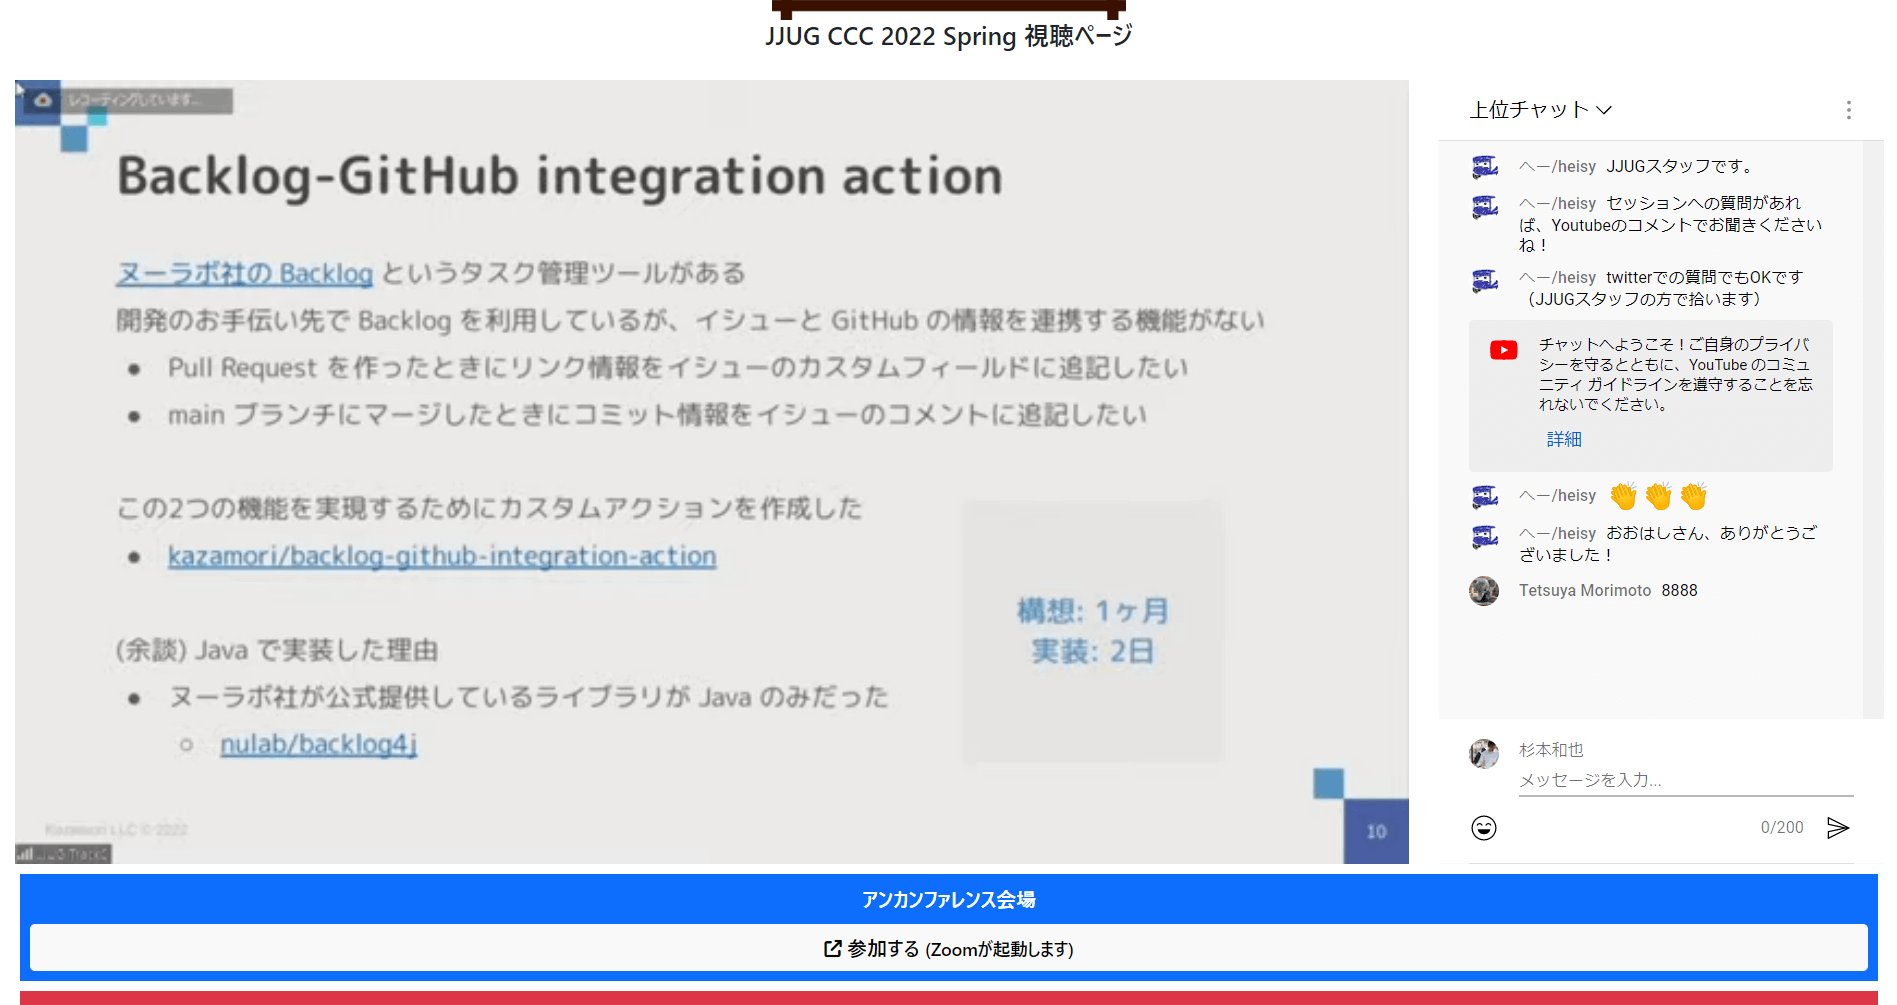The image size is (1897, 1005).
Task: Click the '(余談) Java で実装した理由' slide heading
Action: click(277, 650)
